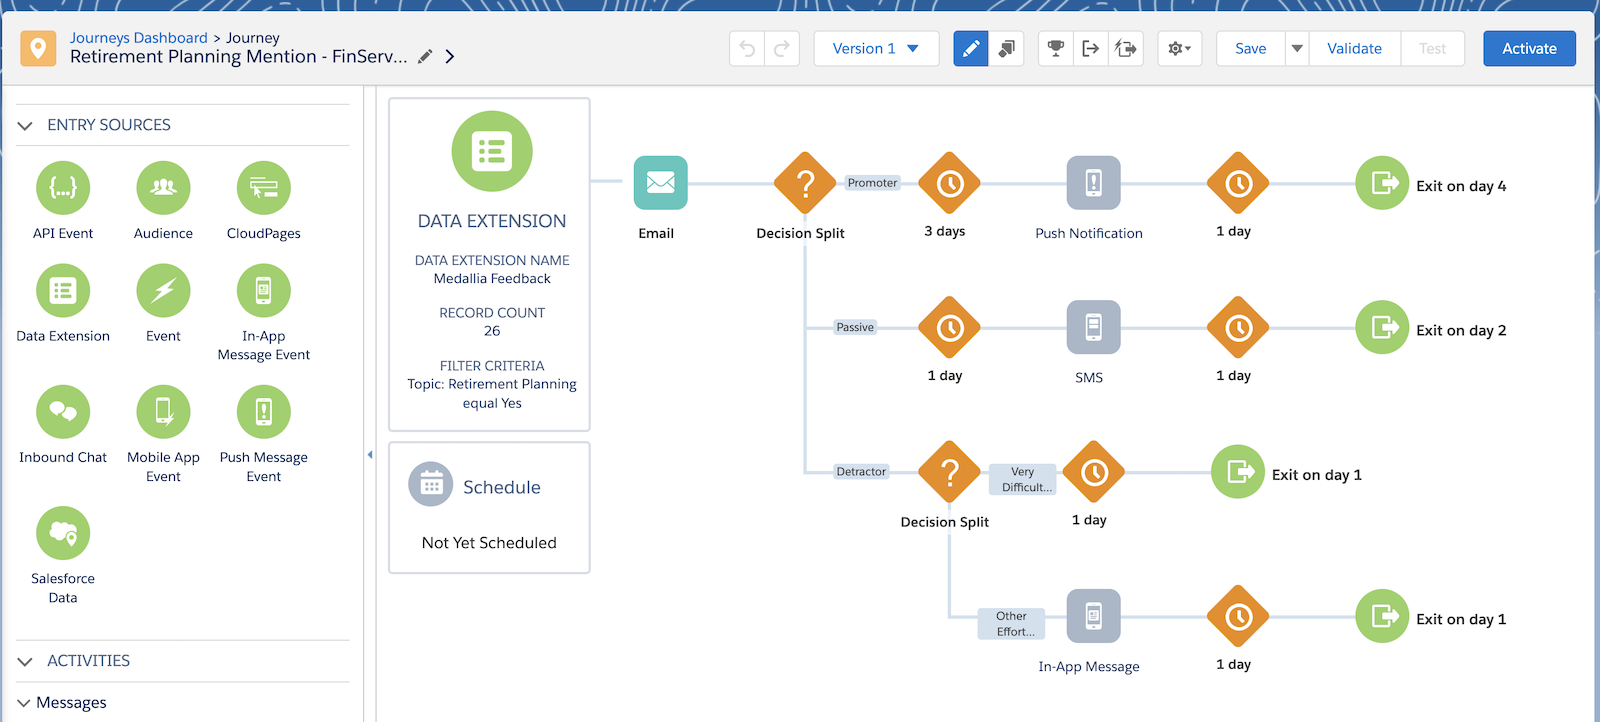Select the Push Notification activity node

point(1093,183)
